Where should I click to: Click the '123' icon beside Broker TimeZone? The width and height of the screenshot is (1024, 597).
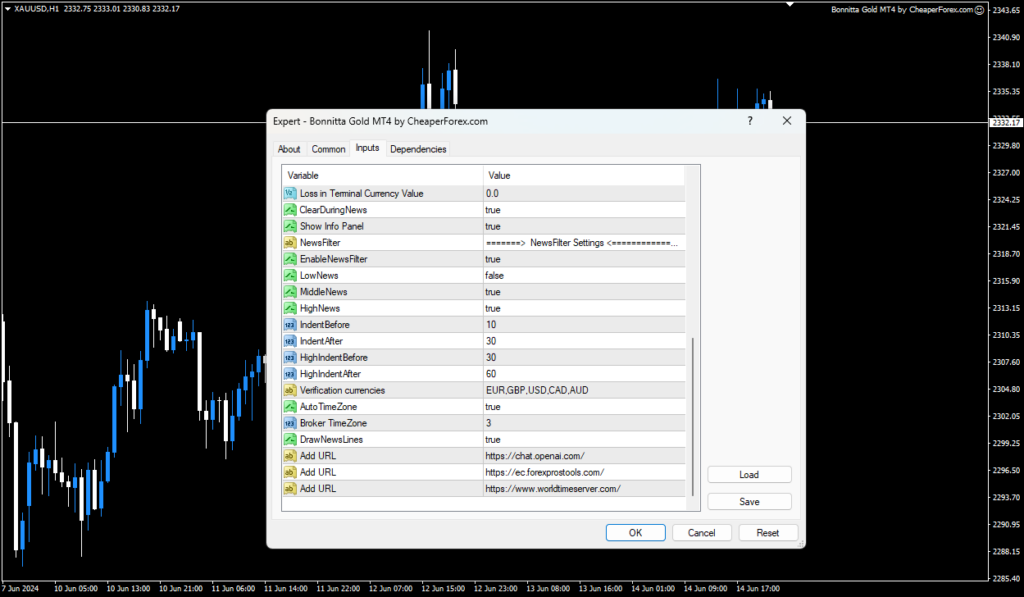pos(289,422)
